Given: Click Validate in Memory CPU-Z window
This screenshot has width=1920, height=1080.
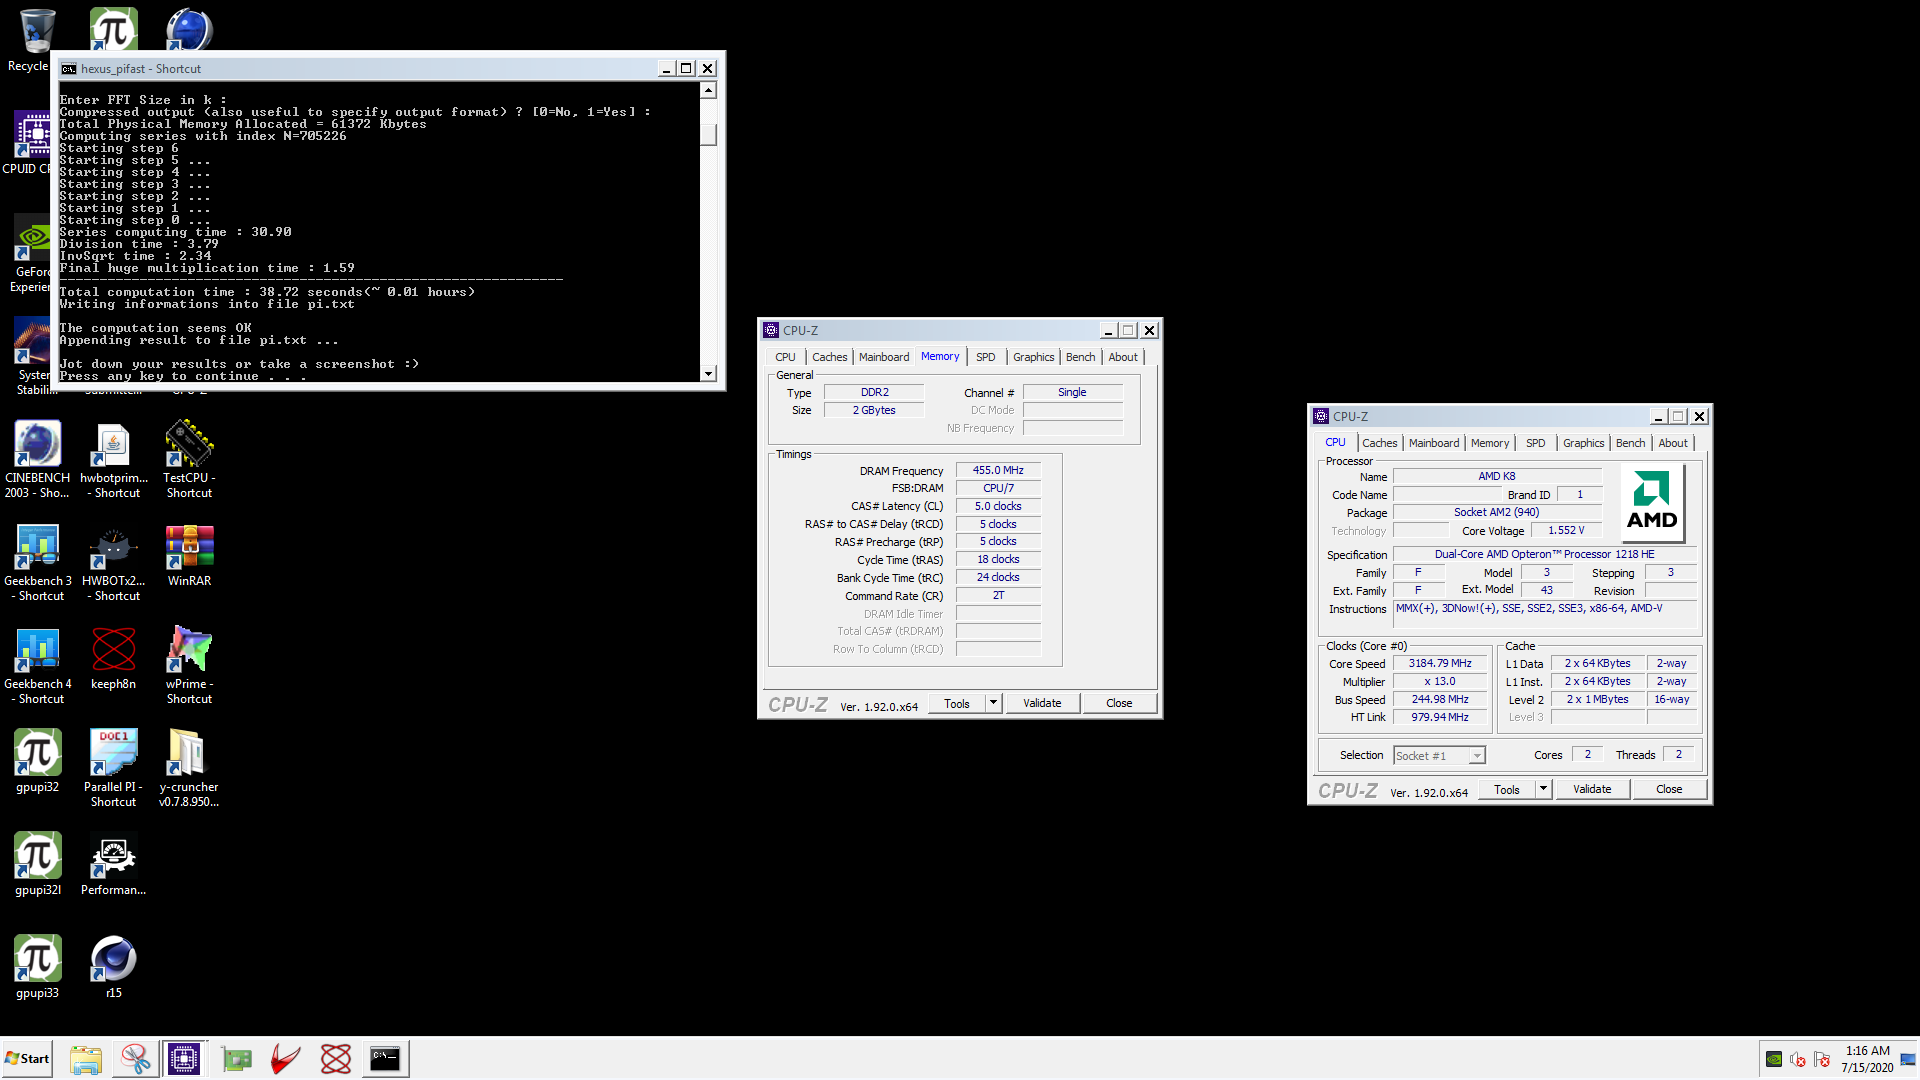Looking at the screenshot, I should (1042, 704).
